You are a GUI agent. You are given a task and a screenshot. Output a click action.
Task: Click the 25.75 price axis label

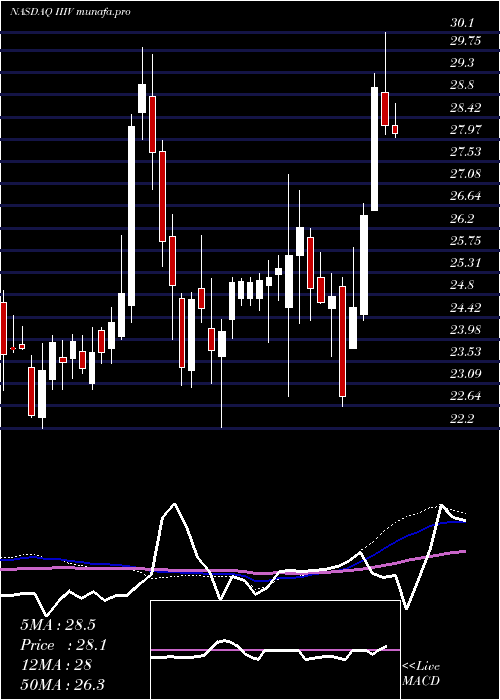tap(465, 241)
